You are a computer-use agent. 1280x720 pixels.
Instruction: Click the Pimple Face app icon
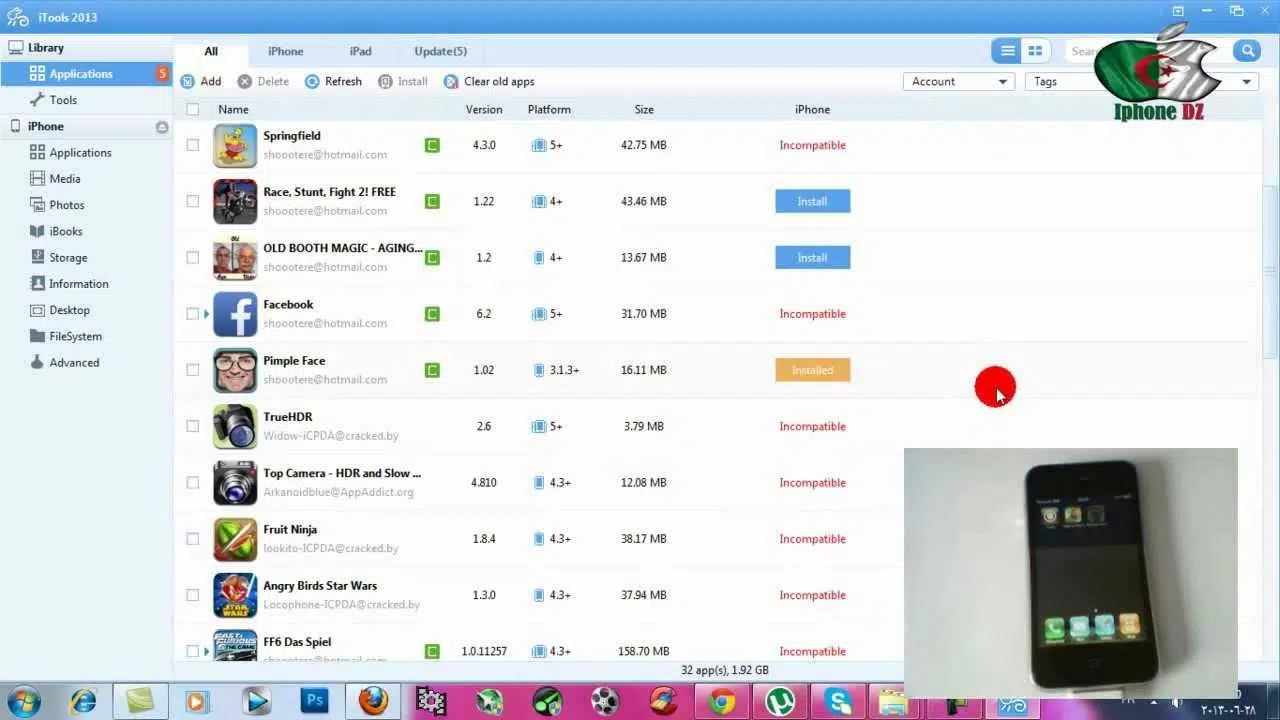pos(235,370)
